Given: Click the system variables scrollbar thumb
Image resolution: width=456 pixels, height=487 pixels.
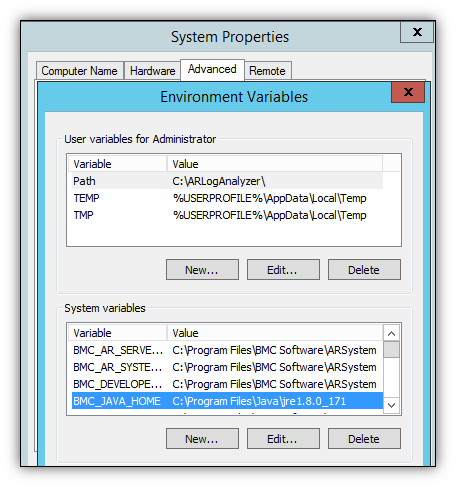Looking at the screenshot, I should (391, 350).
